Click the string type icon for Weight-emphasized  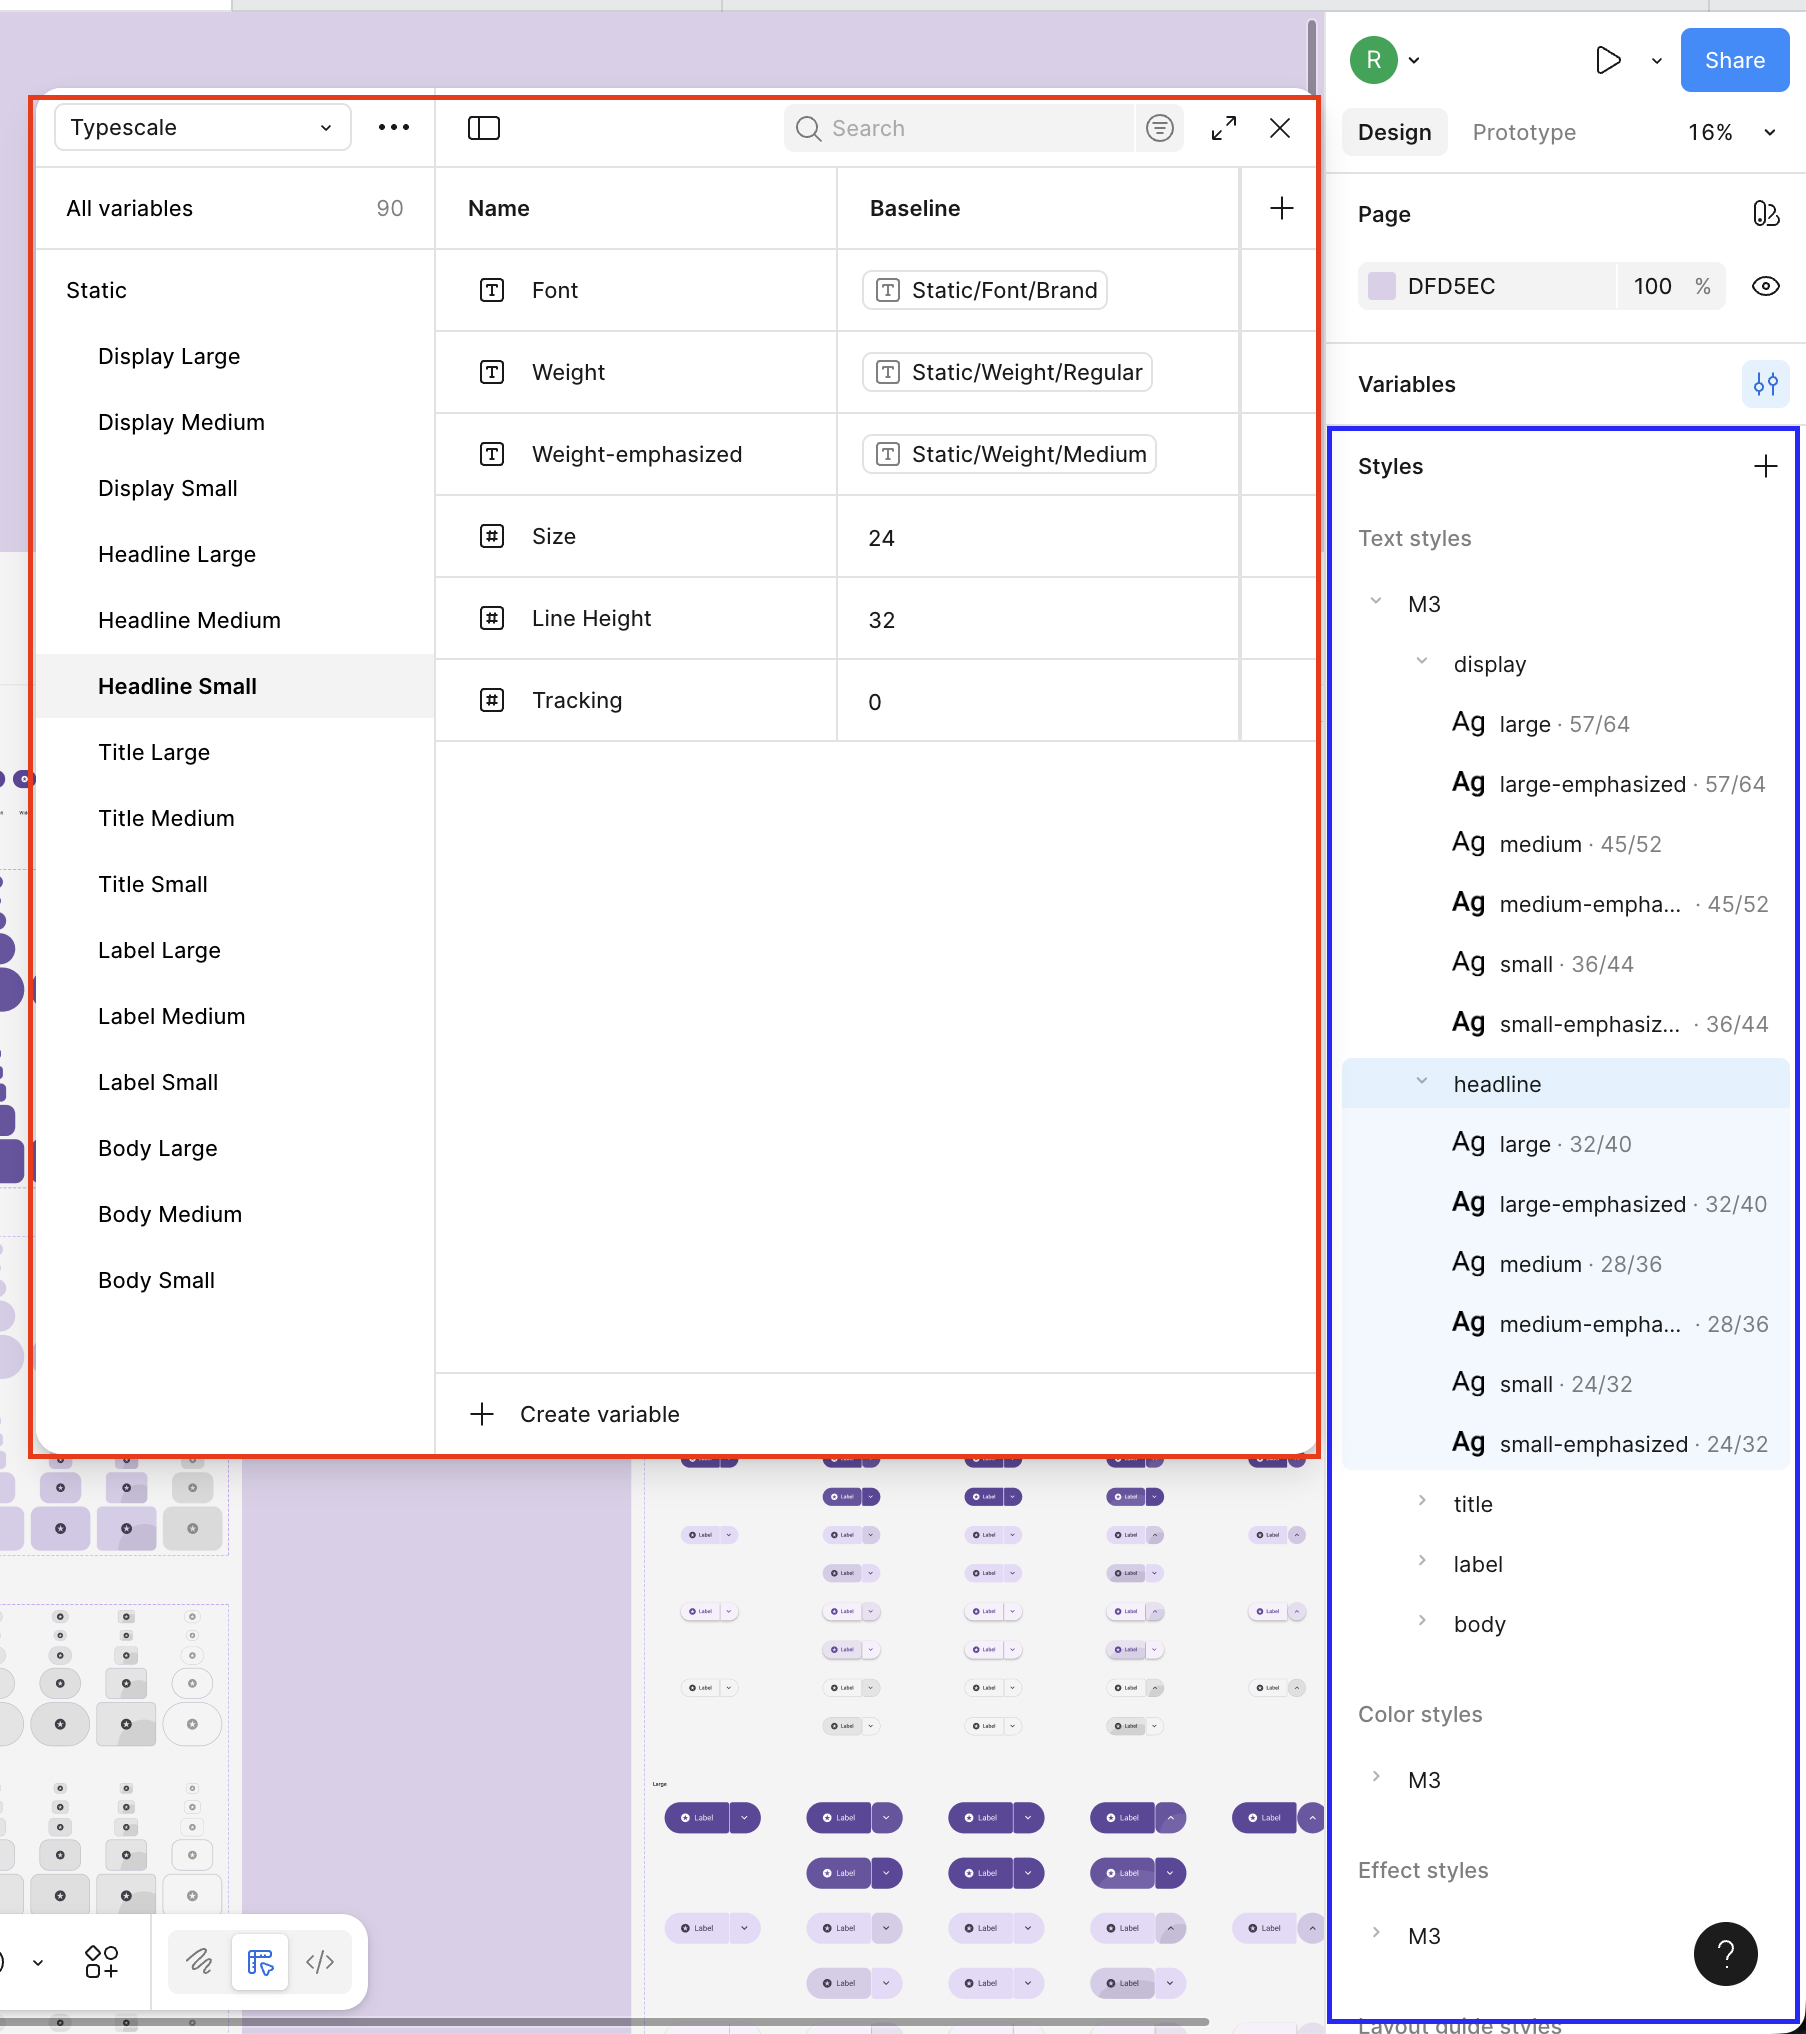492,454
